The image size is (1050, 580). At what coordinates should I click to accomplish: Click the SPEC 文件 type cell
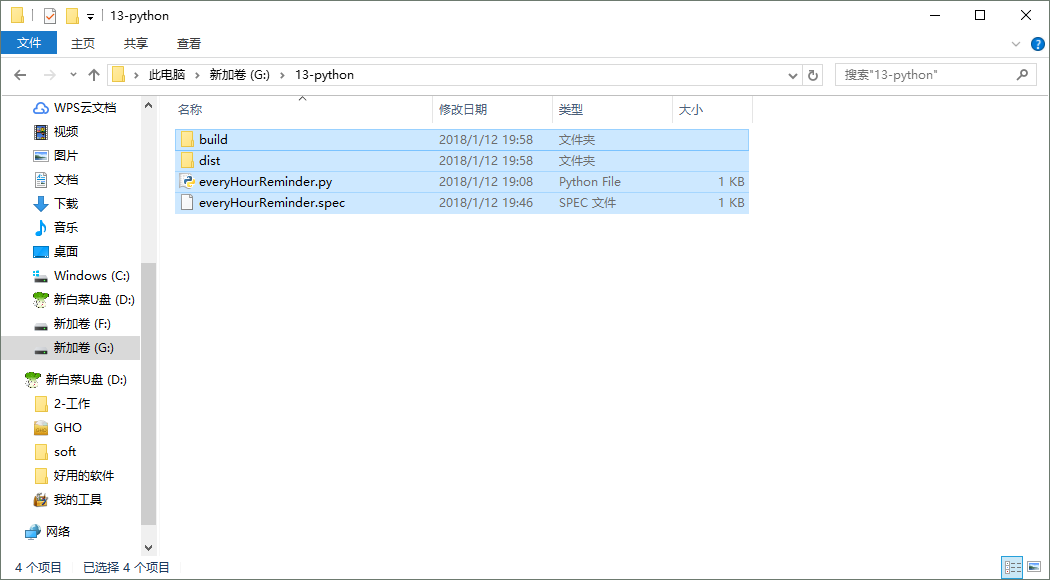click(x=587, y=202)
